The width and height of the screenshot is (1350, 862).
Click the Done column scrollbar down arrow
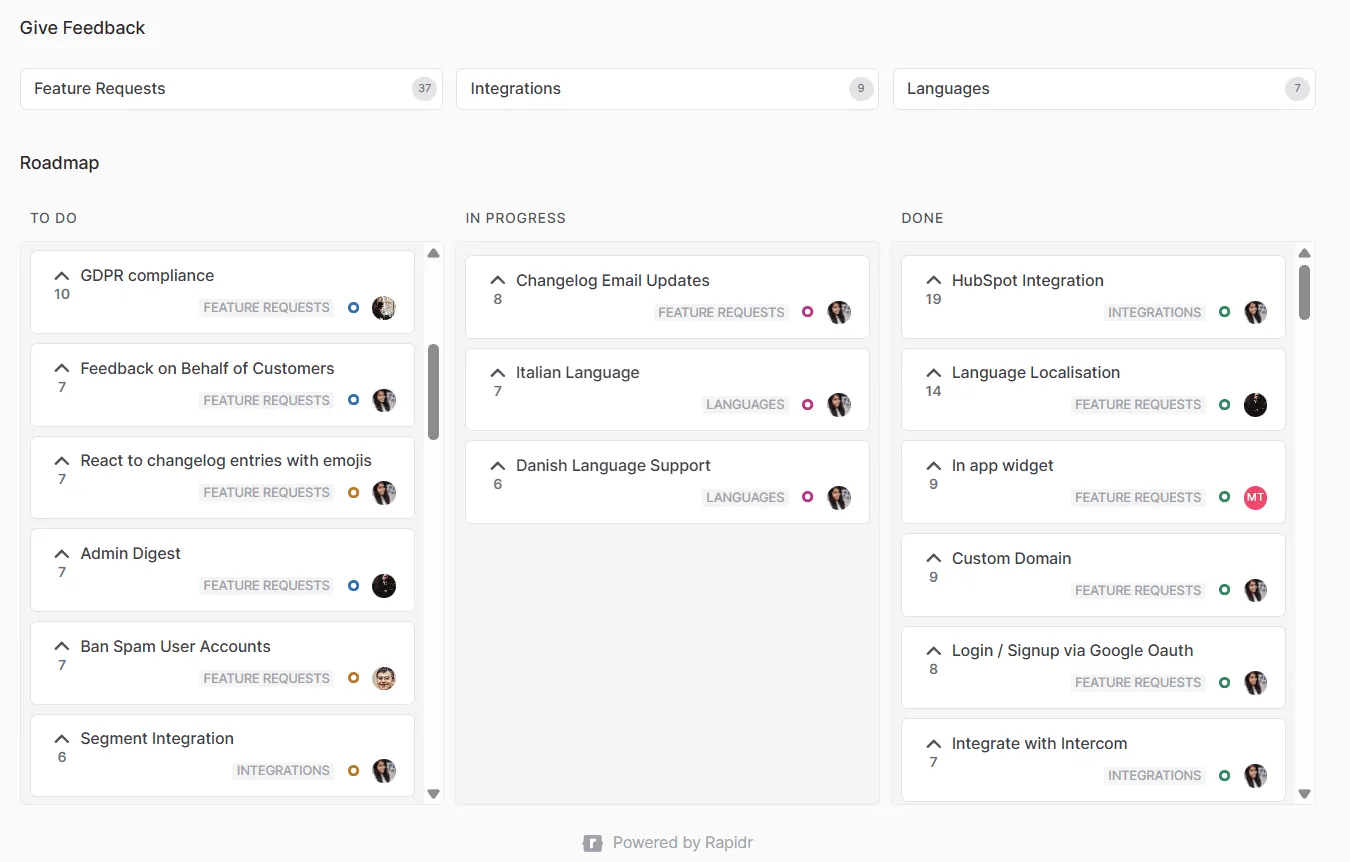(x=1304, y=794)
